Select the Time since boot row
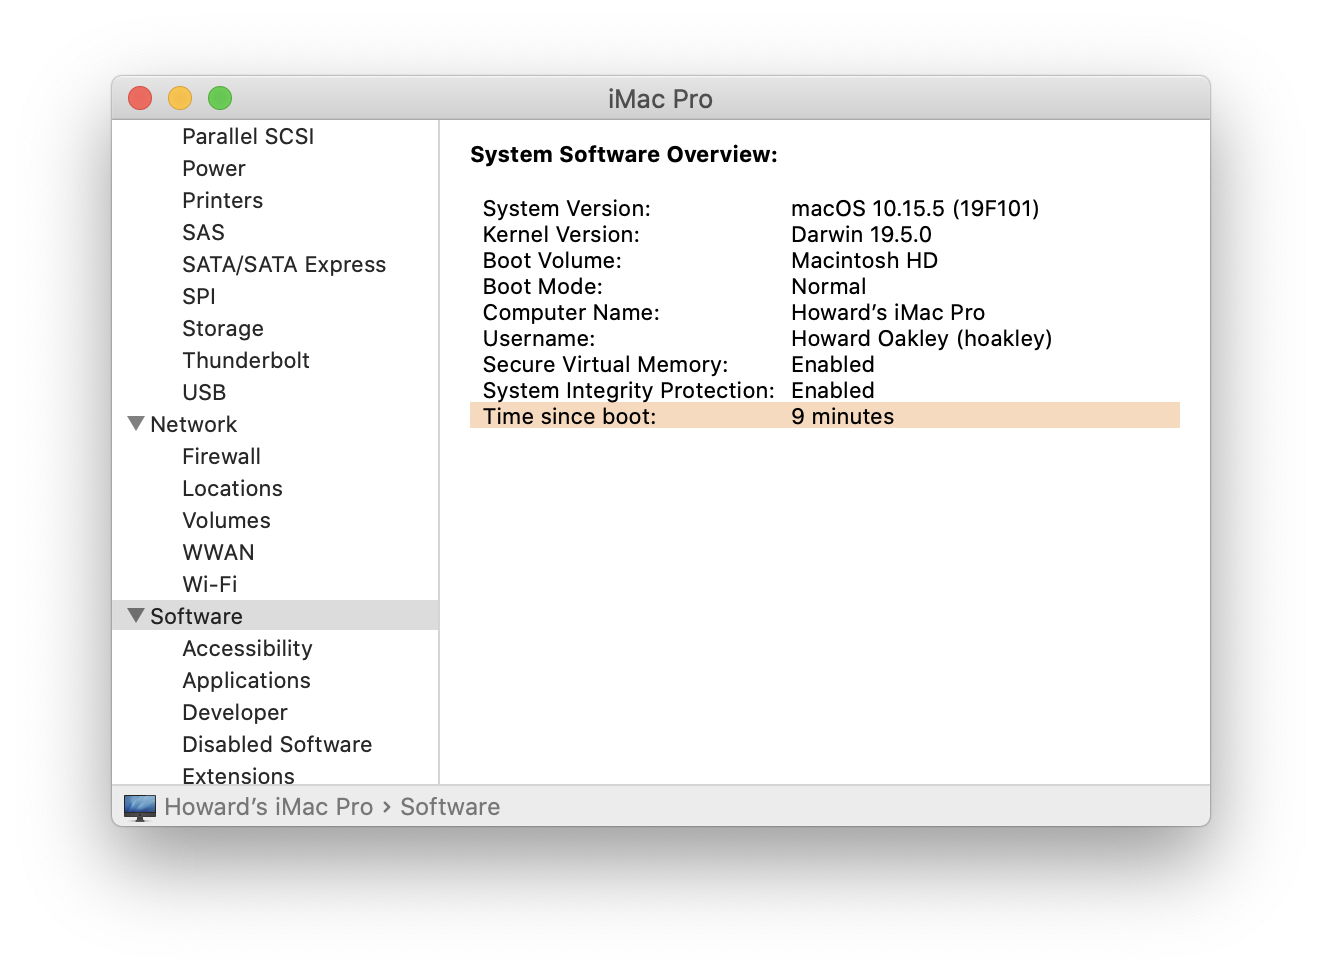Image resolution: width=1322 pixels, height=974 pixels. coord(824,416)
